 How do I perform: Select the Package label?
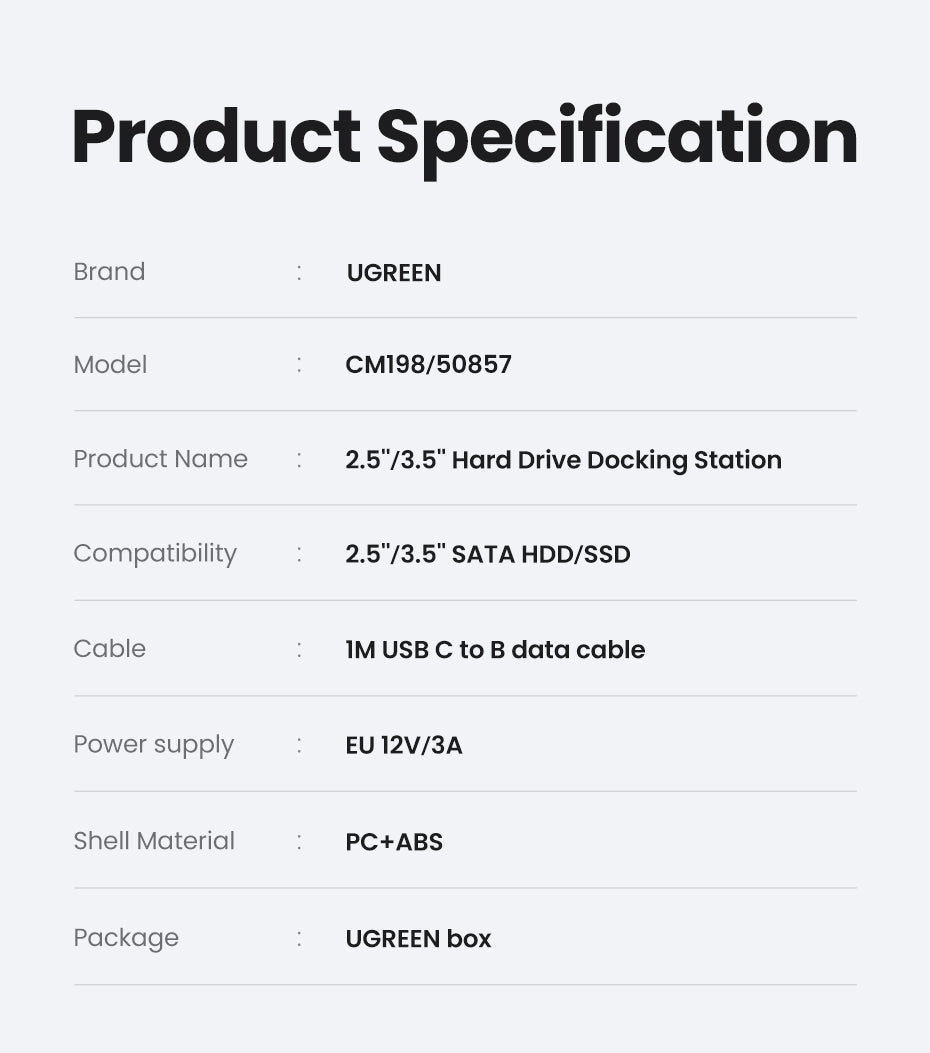[126, 938]
